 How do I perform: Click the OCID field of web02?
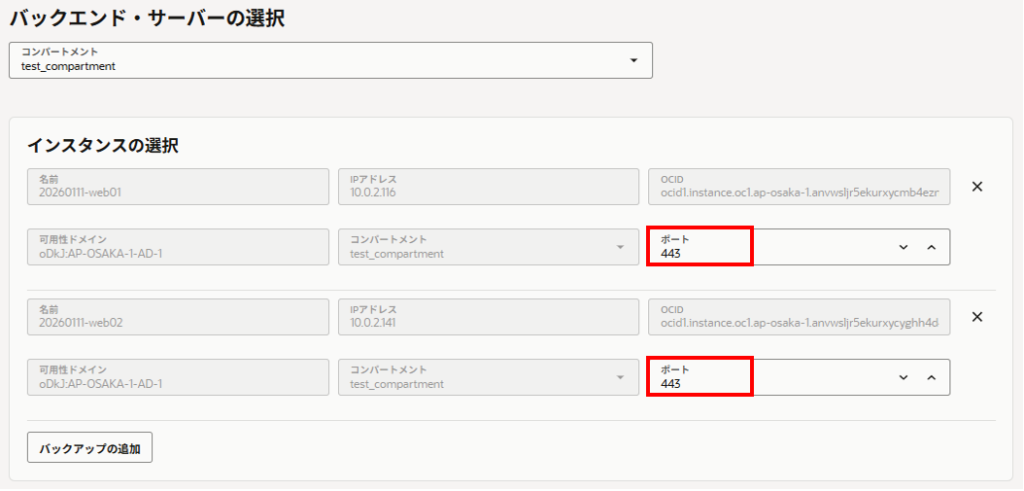coord(799,317)
